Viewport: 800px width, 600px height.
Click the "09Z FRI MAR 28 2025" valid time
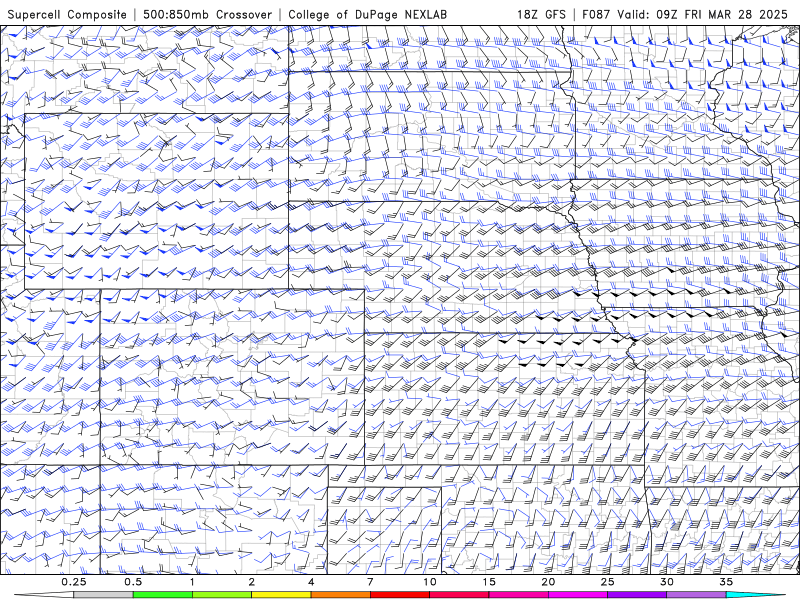pyautogui.click(x=722, y=14)
